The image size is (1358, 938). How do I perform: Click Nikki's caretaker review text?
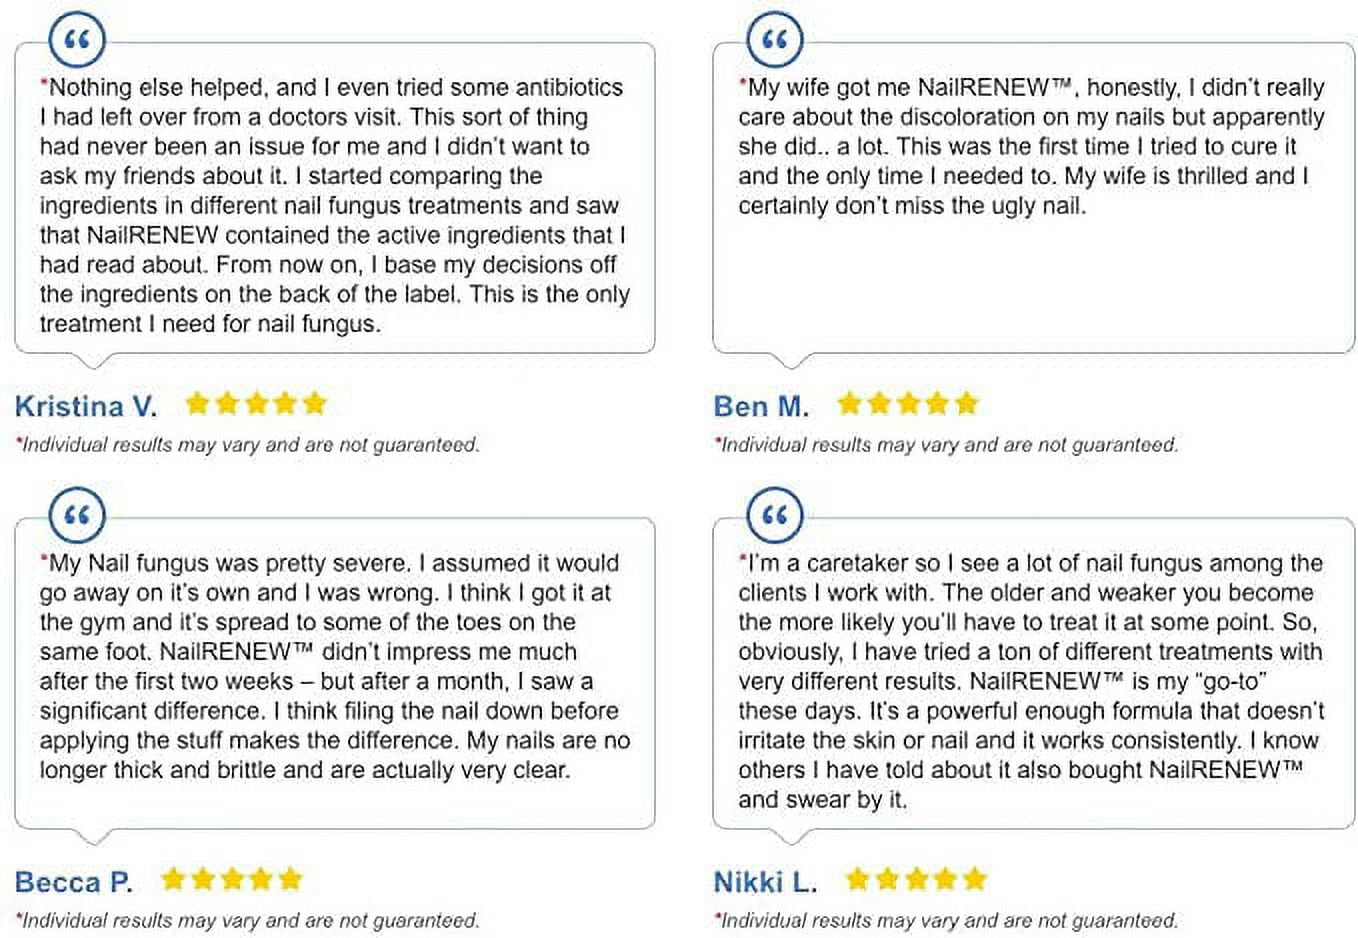[x=1031, y=681]
